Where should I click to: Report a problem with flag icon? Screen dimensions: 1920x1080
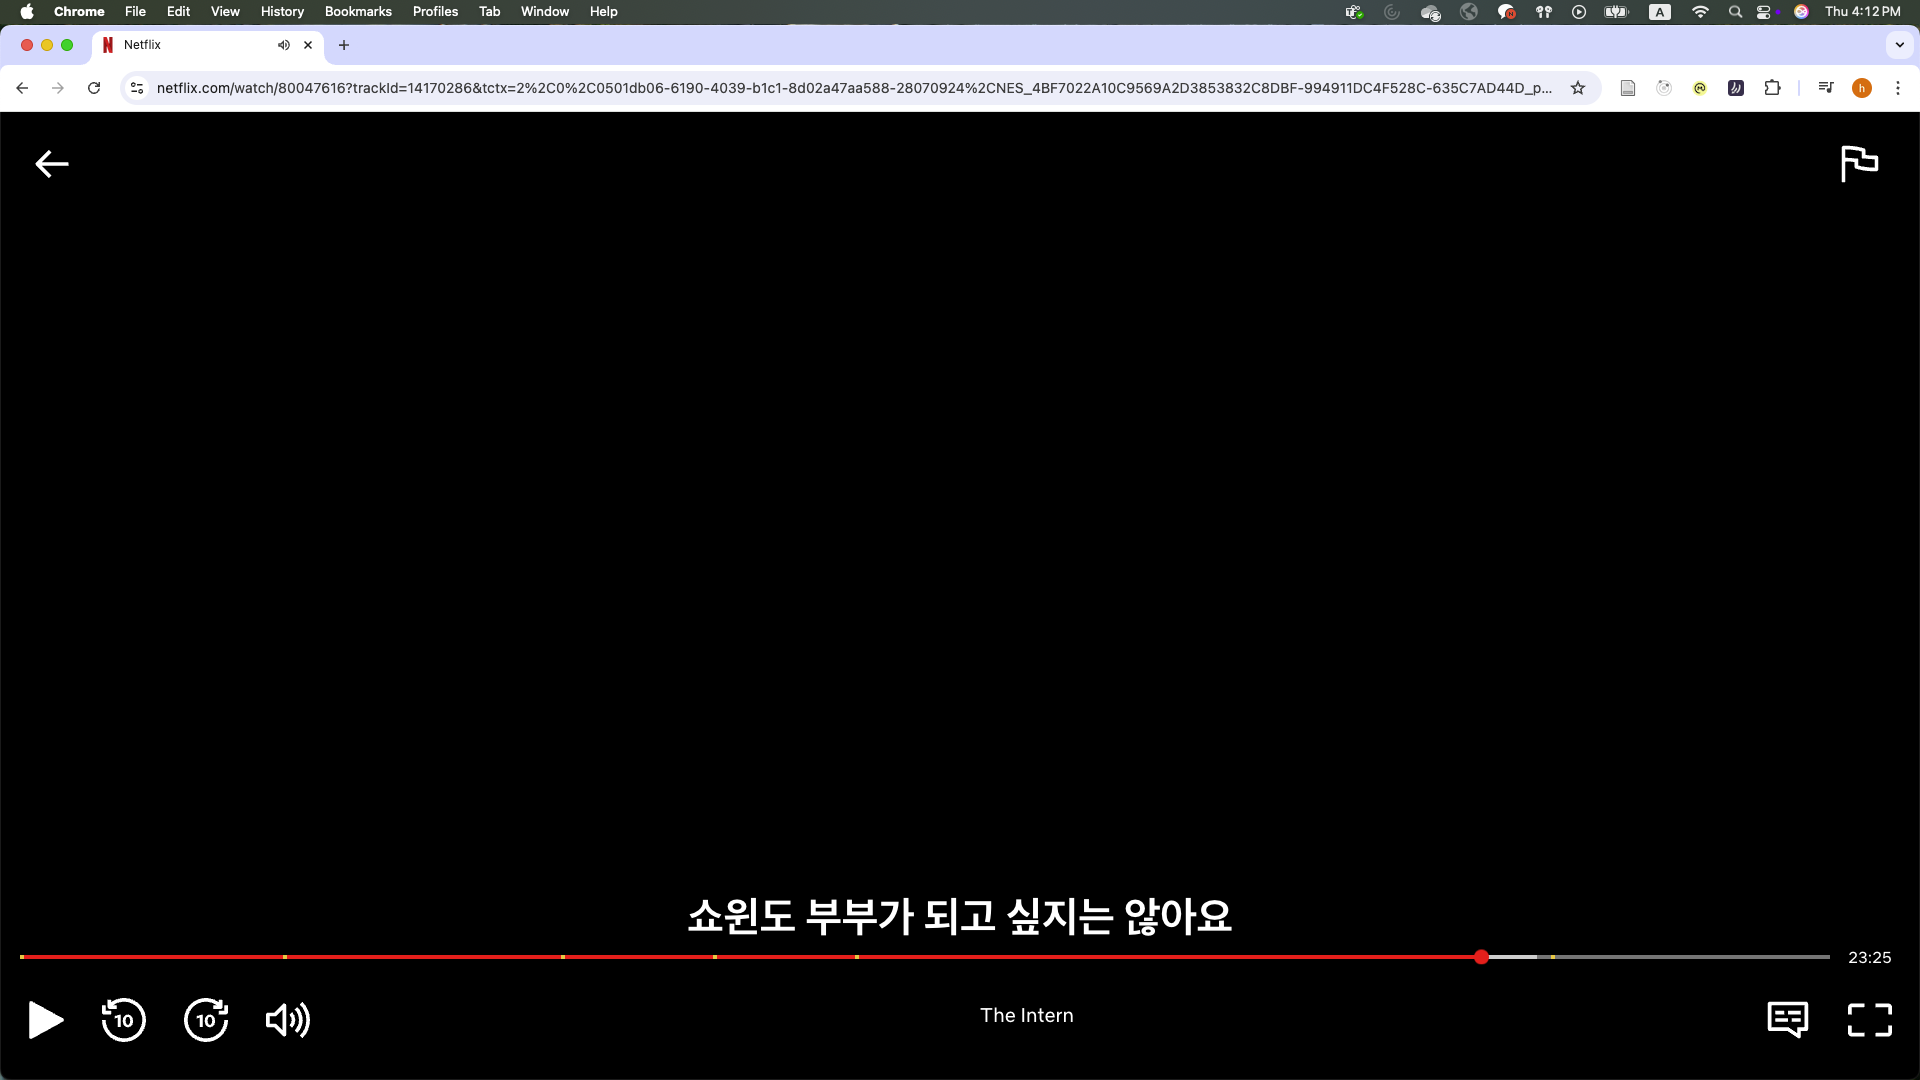[1859, 163]
